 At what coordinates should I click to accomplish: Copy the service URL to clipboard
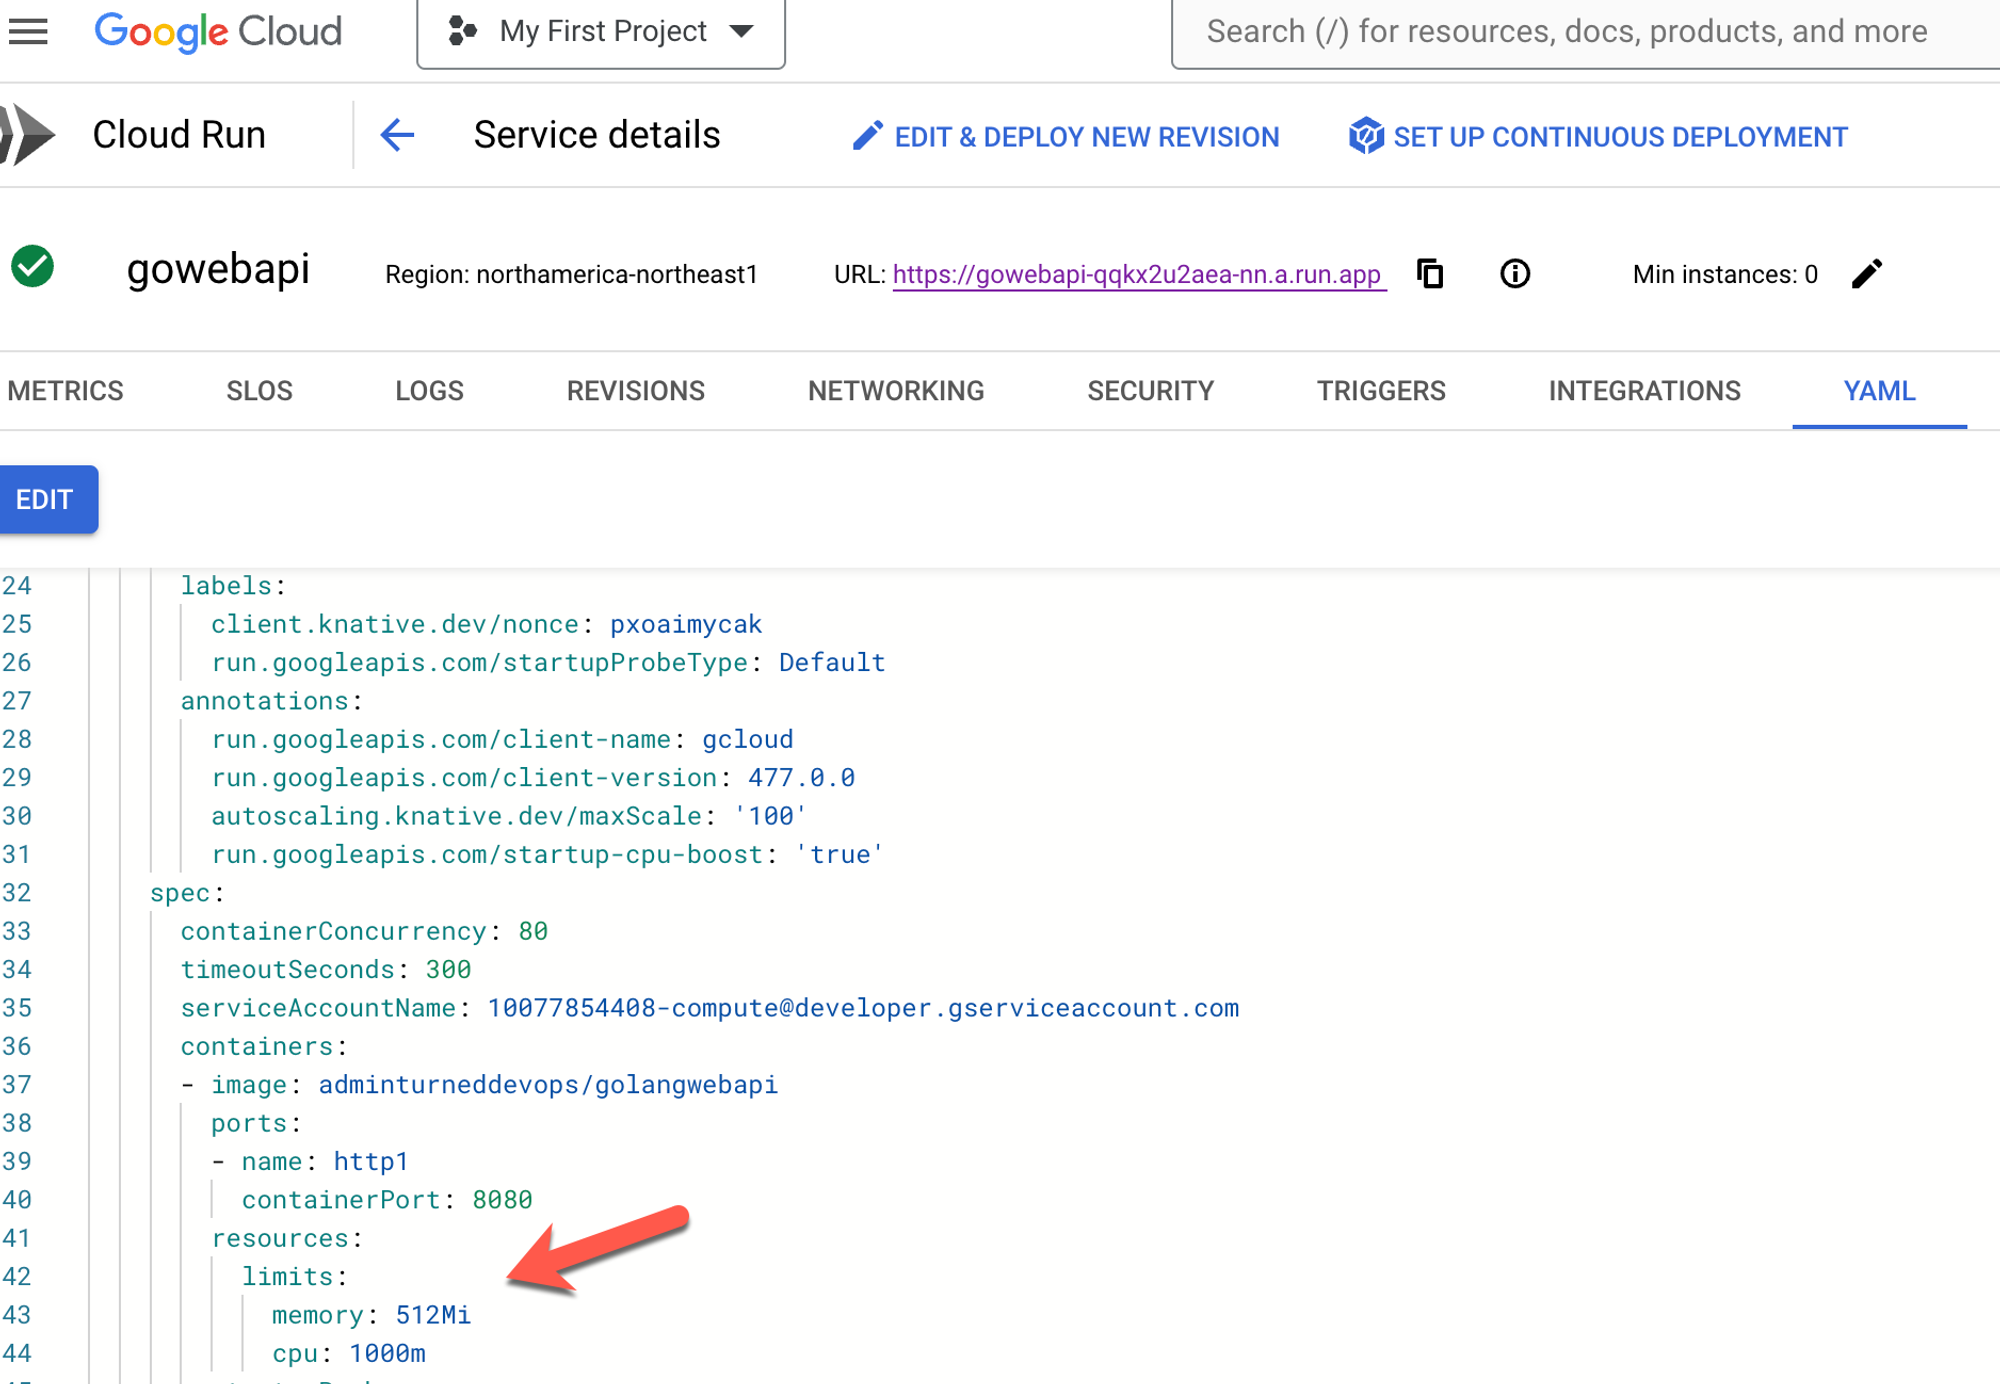tap(1430, 274)
